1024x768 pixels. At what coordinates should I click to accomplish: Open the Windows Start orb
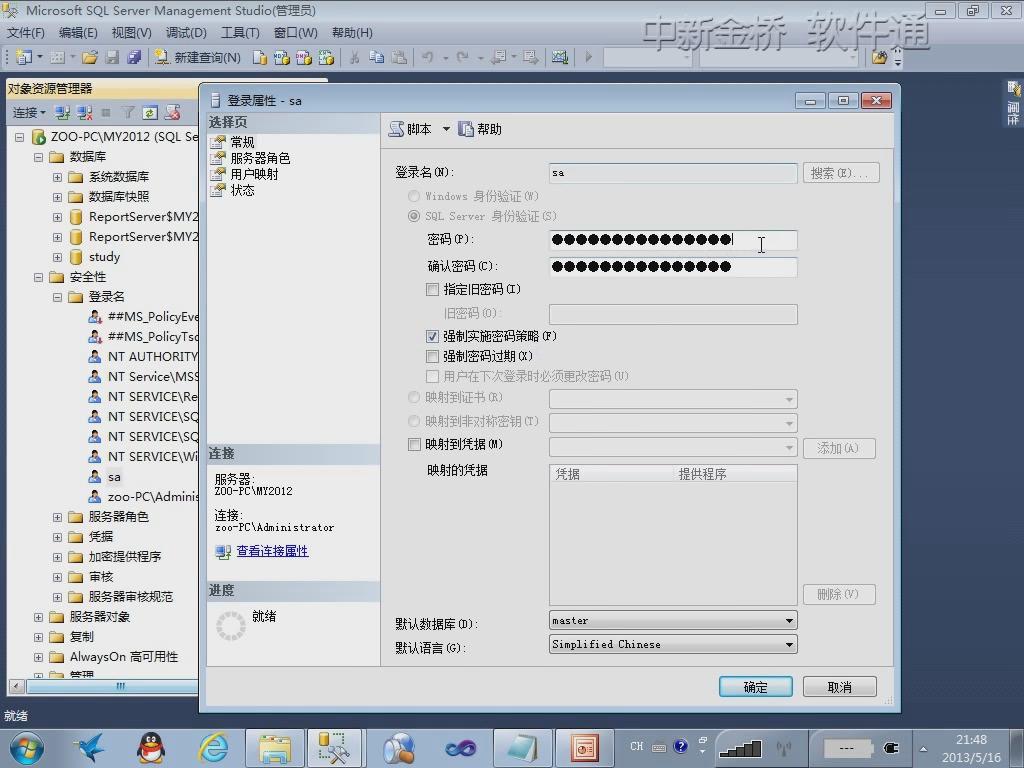[x=26, y=748]
